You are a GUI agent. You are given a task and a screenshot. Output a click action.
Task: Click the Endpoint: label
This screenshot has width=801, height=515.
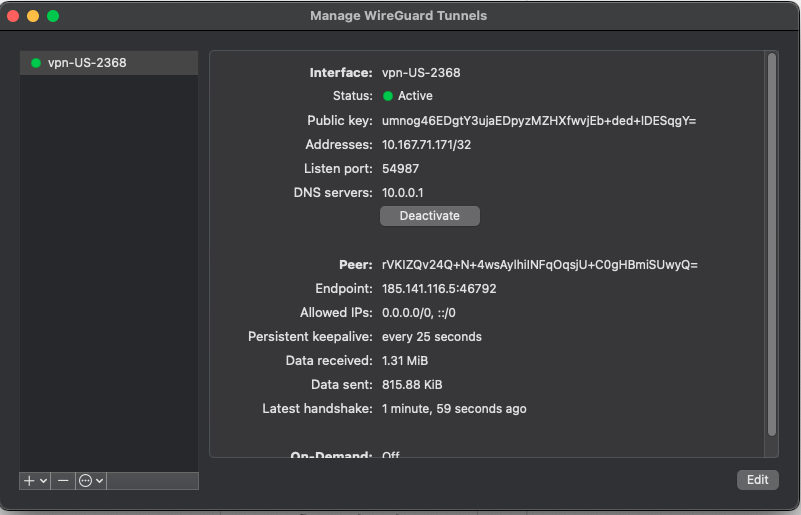344,289
